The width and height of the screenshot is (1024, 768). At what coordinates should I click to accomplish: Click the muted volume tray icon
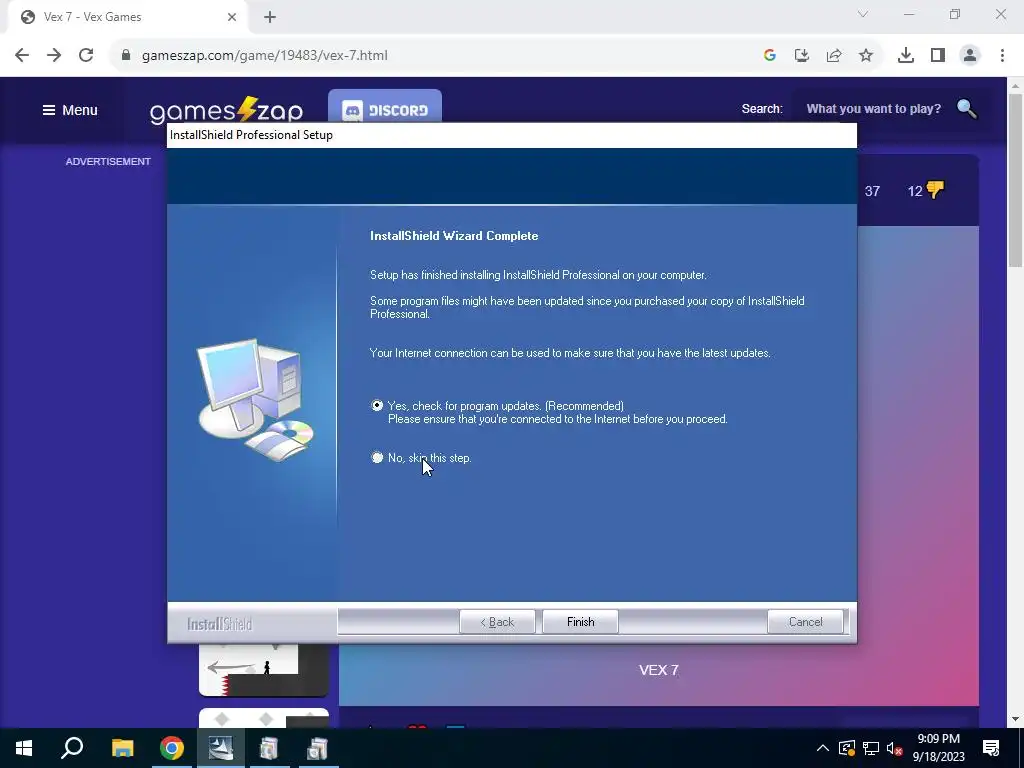coord(895,748)
